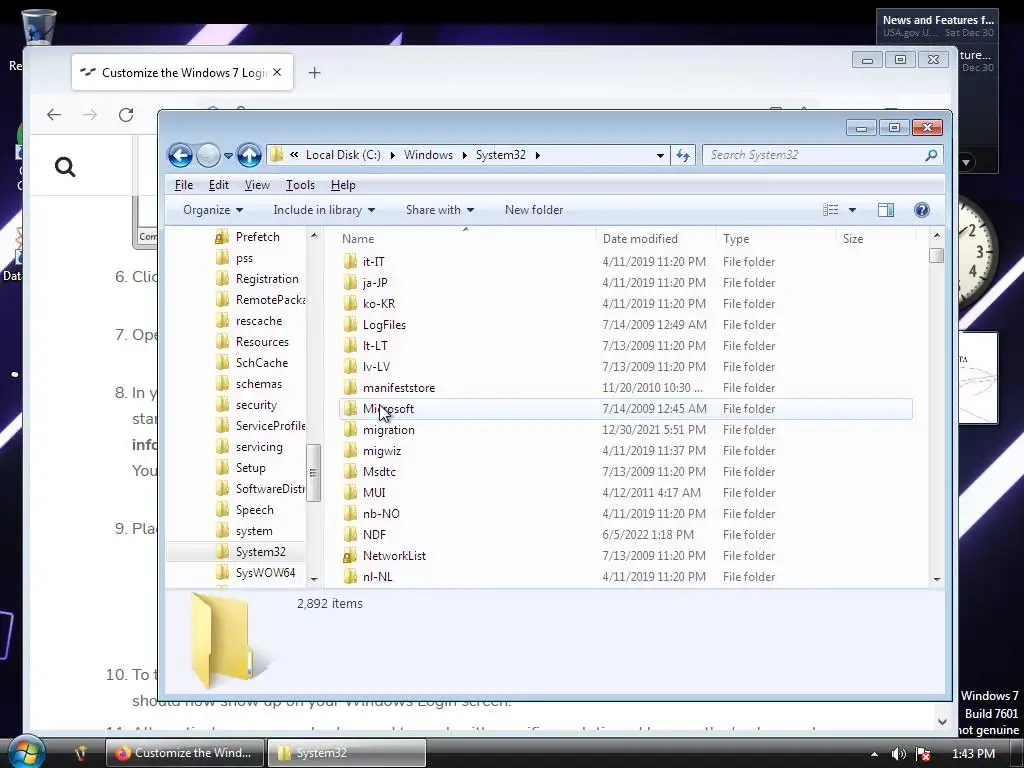Open a new browser tab
The height and width of the screenshot is (768, 1024).
click(314, 72)
